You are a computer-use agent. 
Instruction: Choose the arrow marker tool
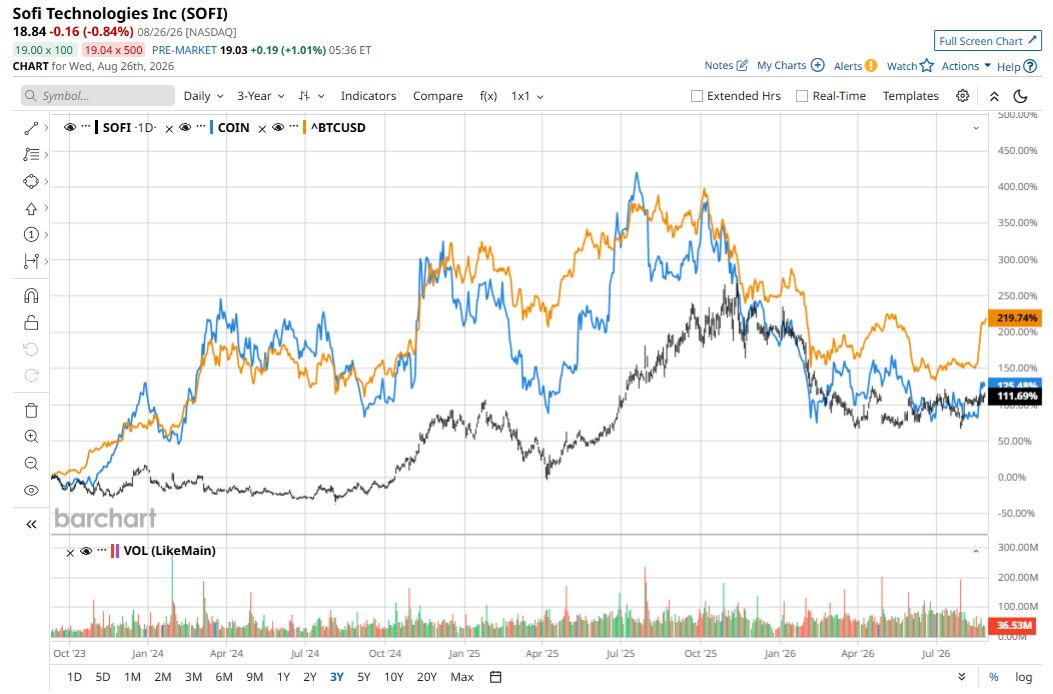click(x=31, y=208)
